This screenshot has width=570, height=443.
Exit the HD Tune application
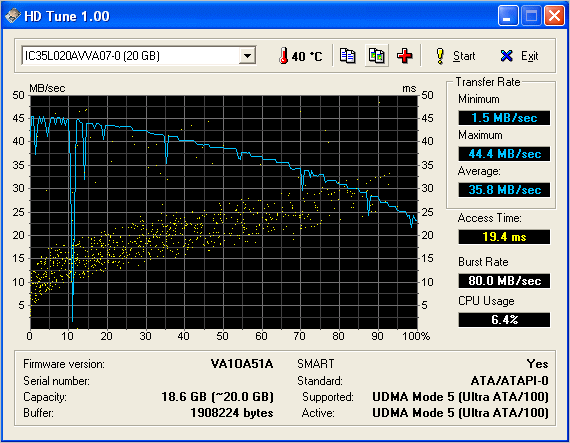[519, 56]
